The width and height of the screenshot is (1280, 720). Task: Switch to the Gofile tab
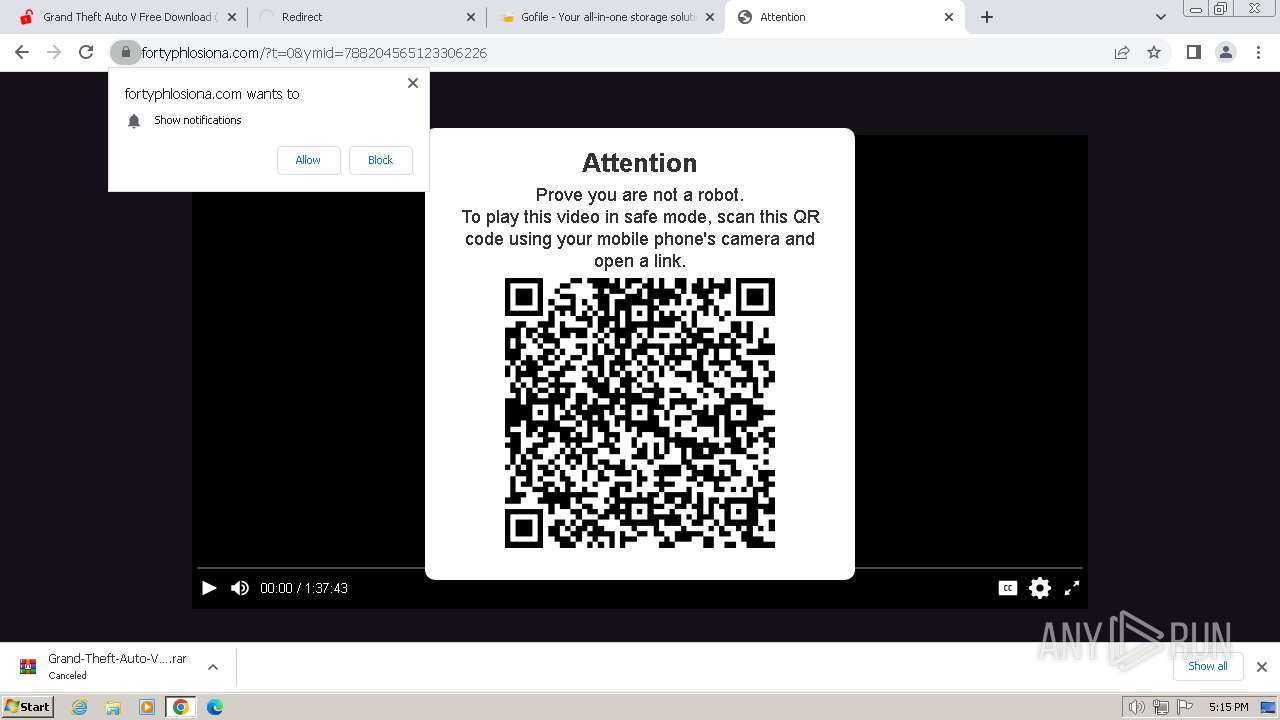(x=605, y=17)
